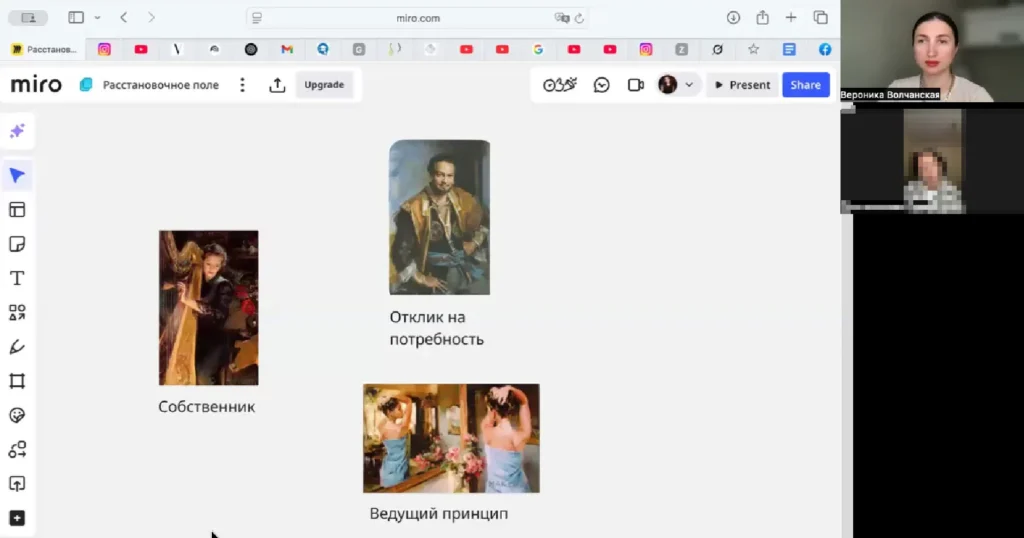The image size is (1024, 538).
Task: Click the Ведущий принцип text label
Action: (439, 514)
